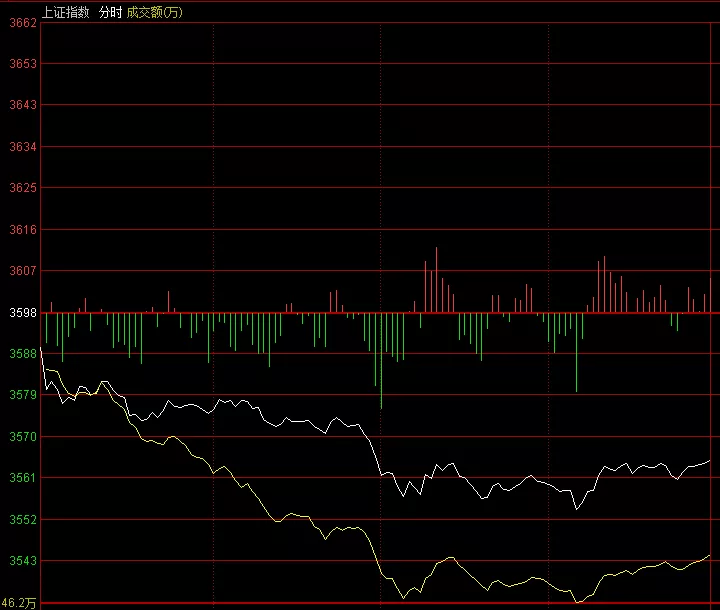Click the 3543 price axis label
The width and height of the screenshot is (720, 610).
pos(23,561)
